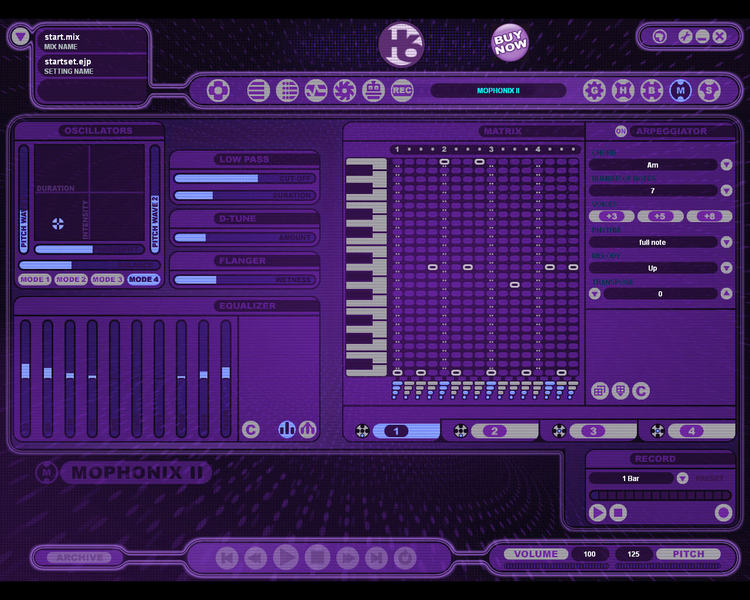Click the VOLUME button

(536, 554)
